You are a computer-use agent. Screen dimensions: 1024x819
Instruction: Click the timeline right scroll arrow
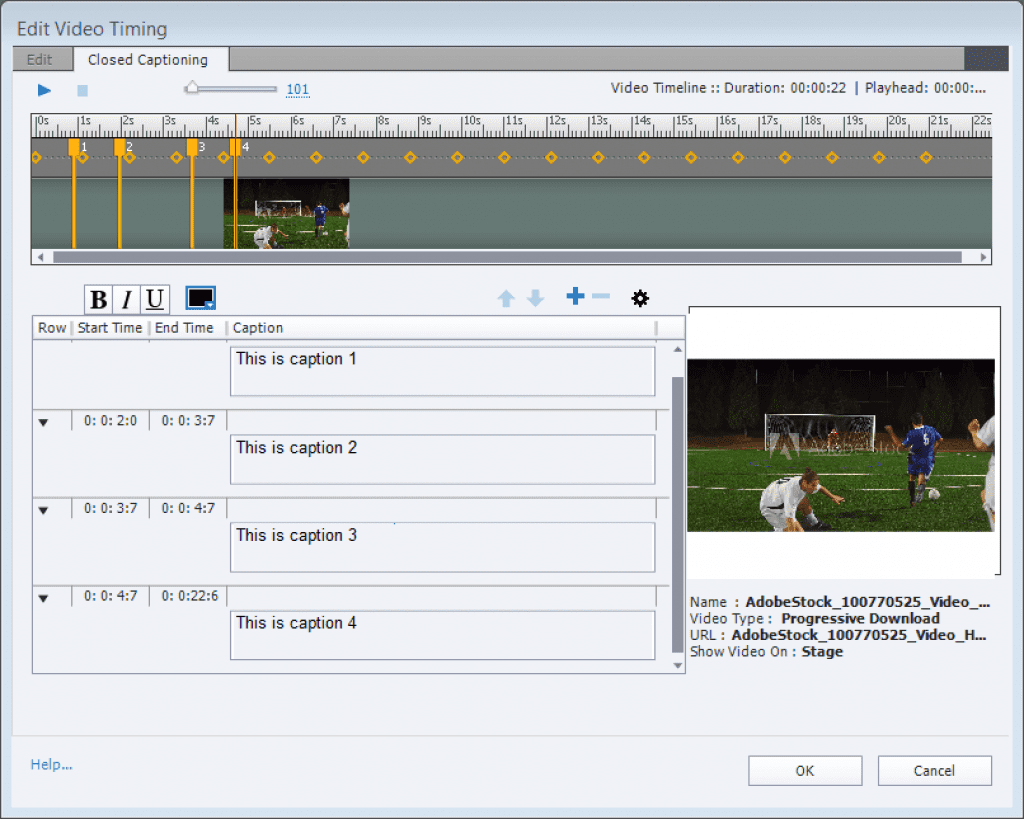tap(984, 257)
